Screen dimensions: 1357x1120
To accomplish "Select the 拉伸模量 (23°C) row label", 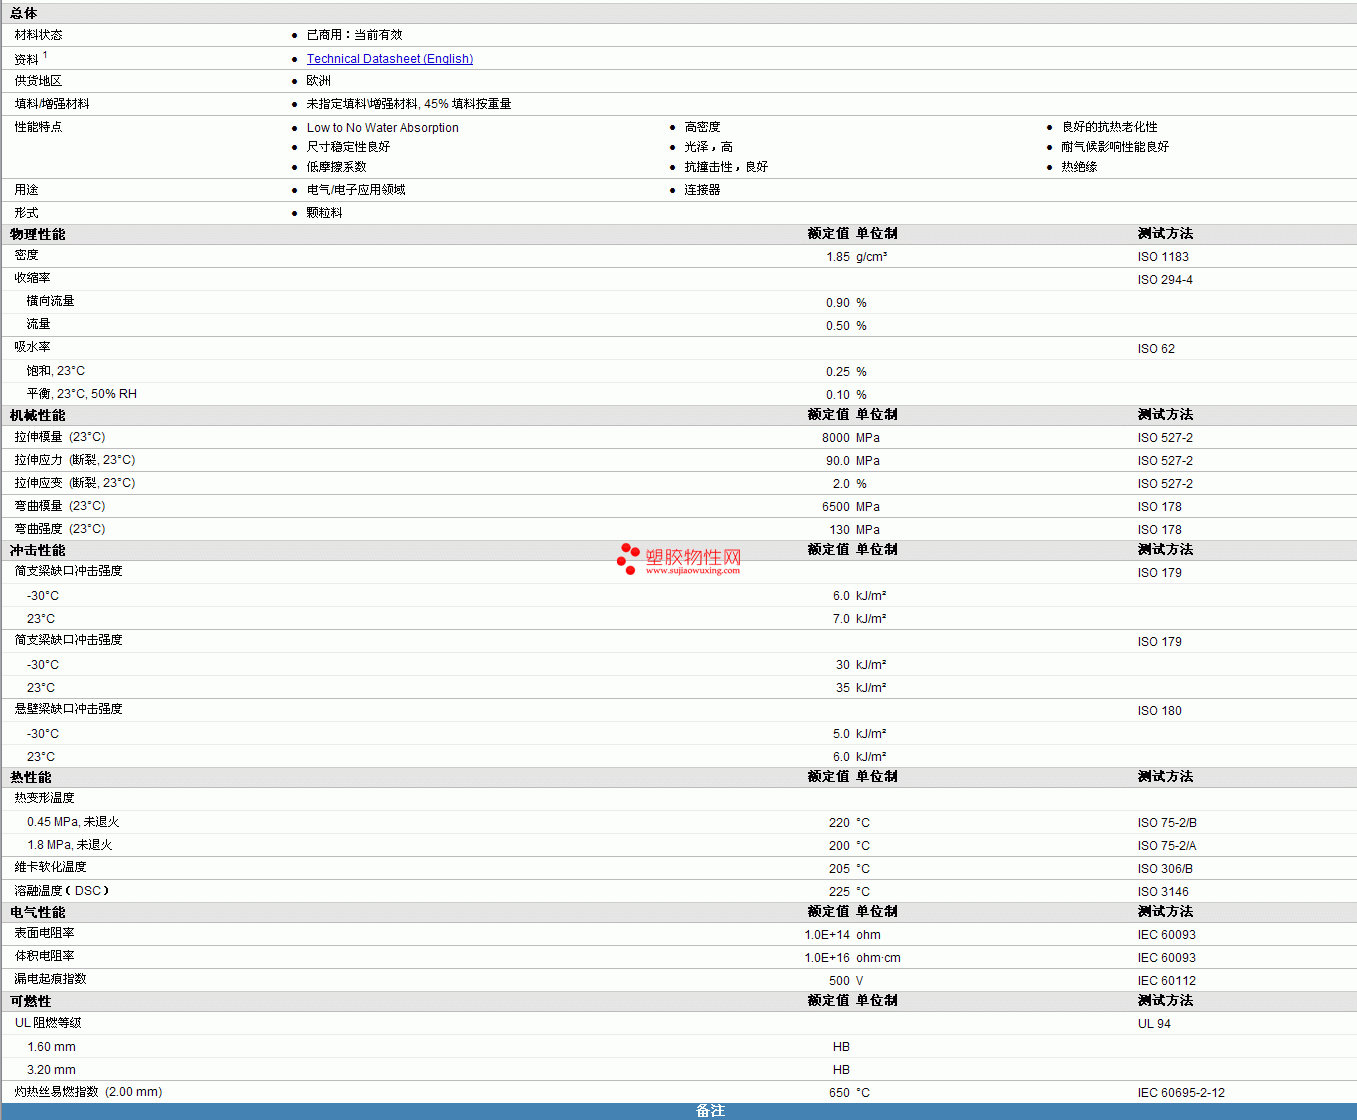I will (x=60, y=437).
